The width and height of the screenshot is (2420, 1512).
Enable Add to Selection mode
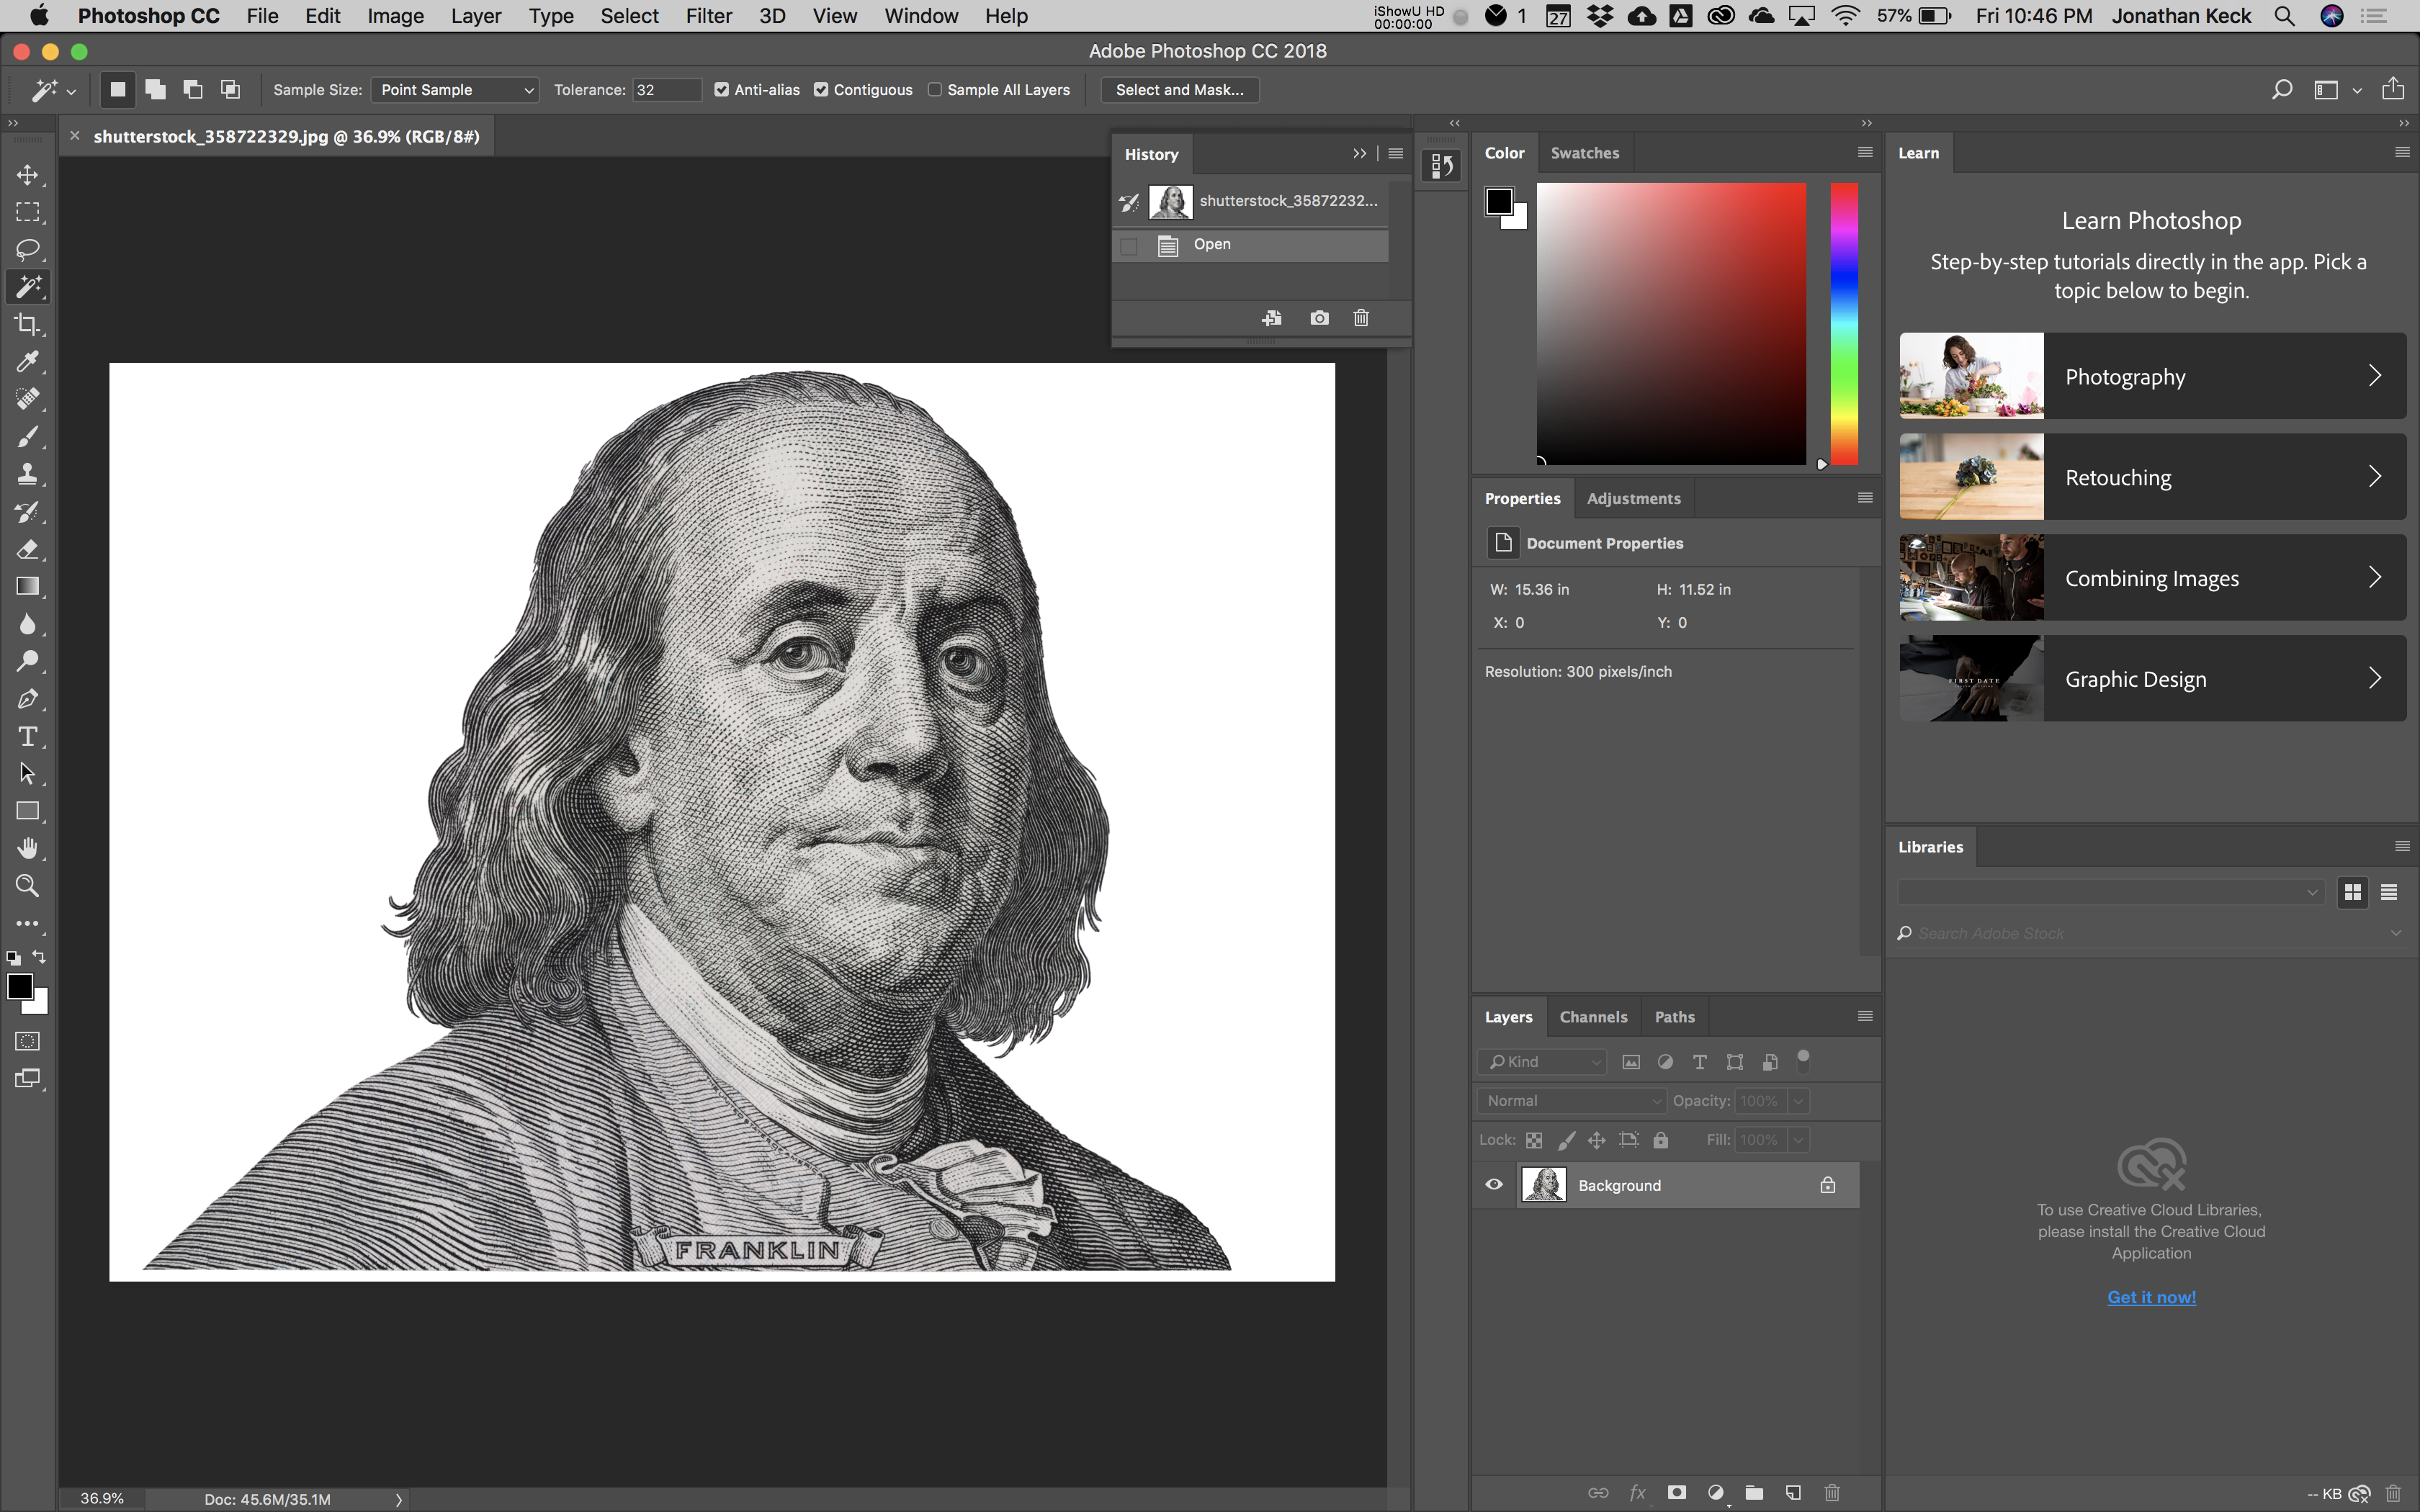coord(155,90)
